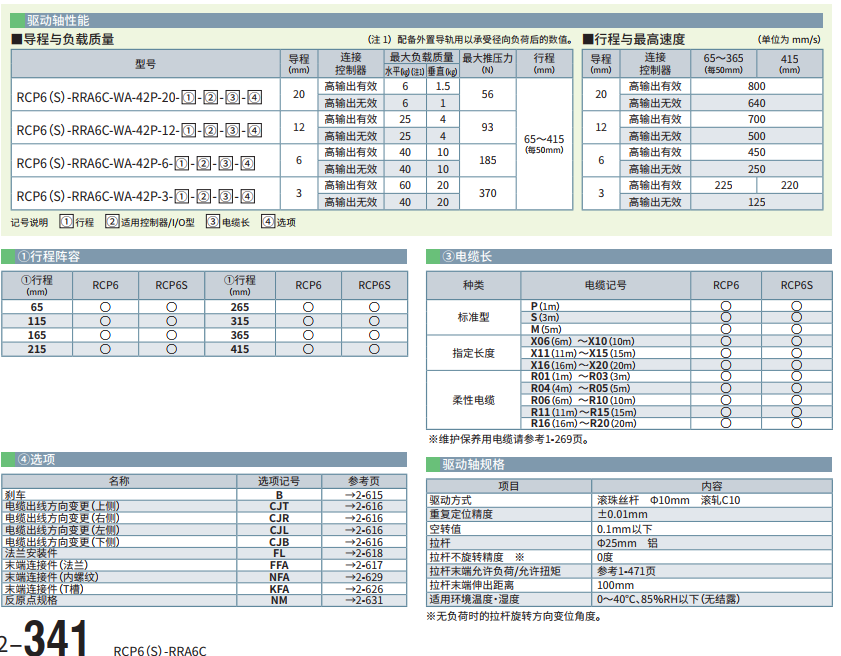Click option code B for 刹车
Image resolution: width=841 pixels, height=656 pixels.
point(279,495)
